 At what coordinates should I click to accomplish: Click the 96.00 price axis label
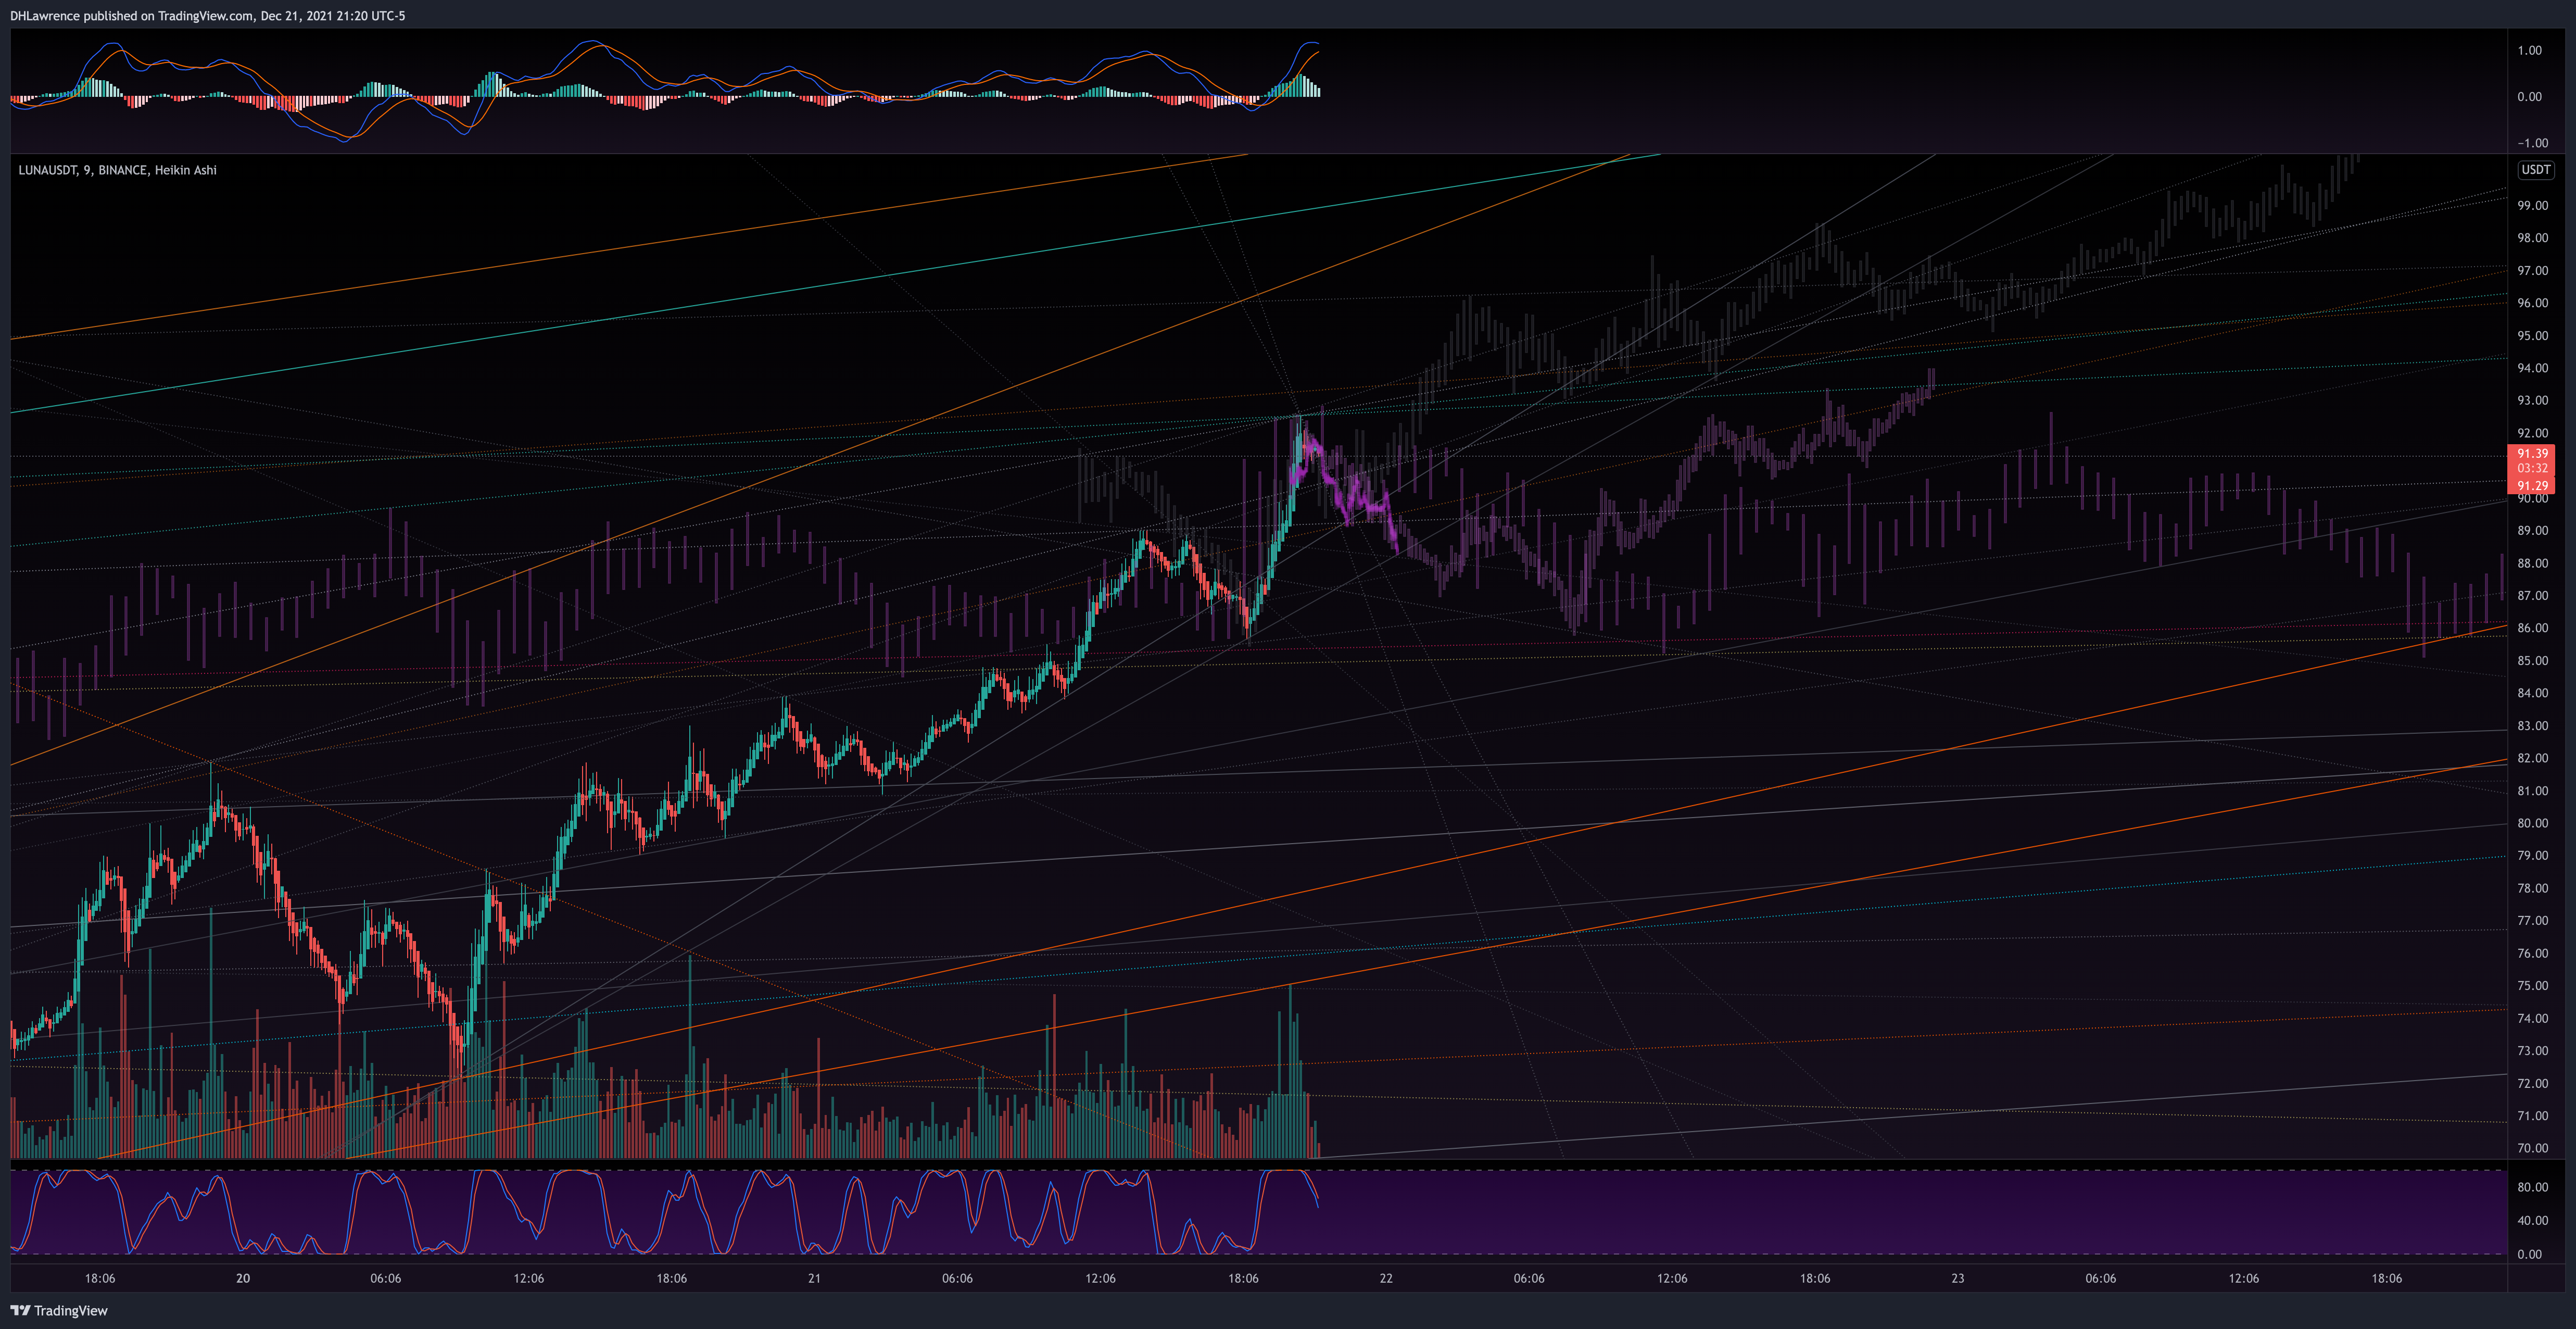click(x=2532, y=303)
